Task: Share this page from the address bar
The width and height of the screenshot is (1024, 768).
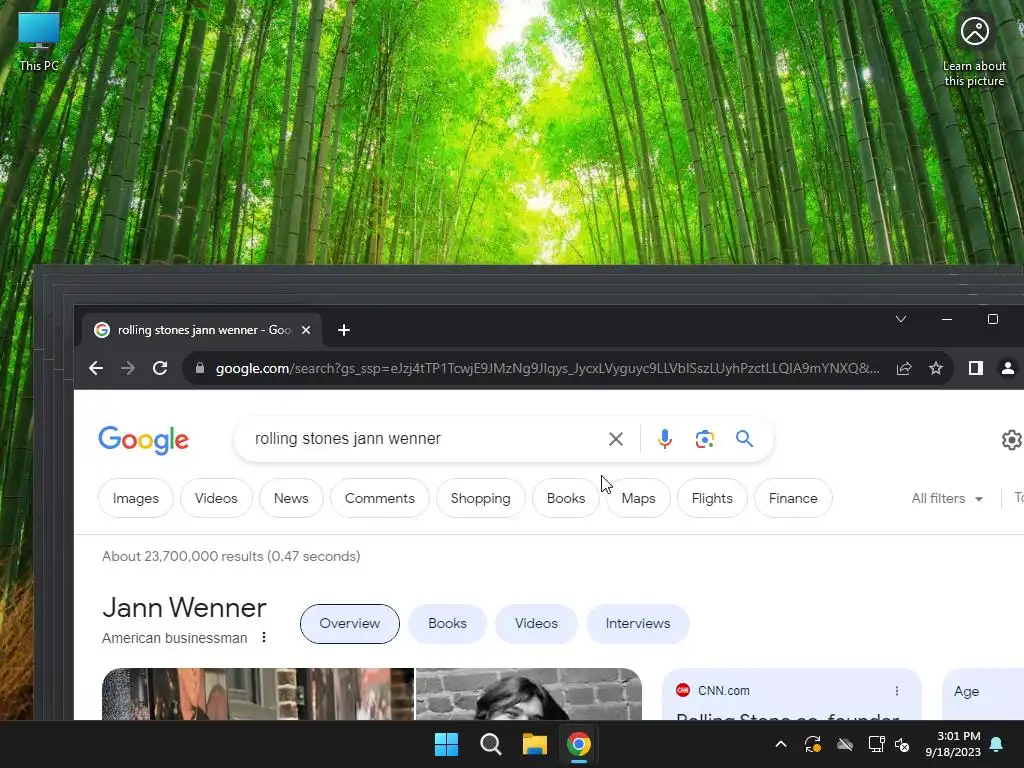Action: (x=904, y=368)
